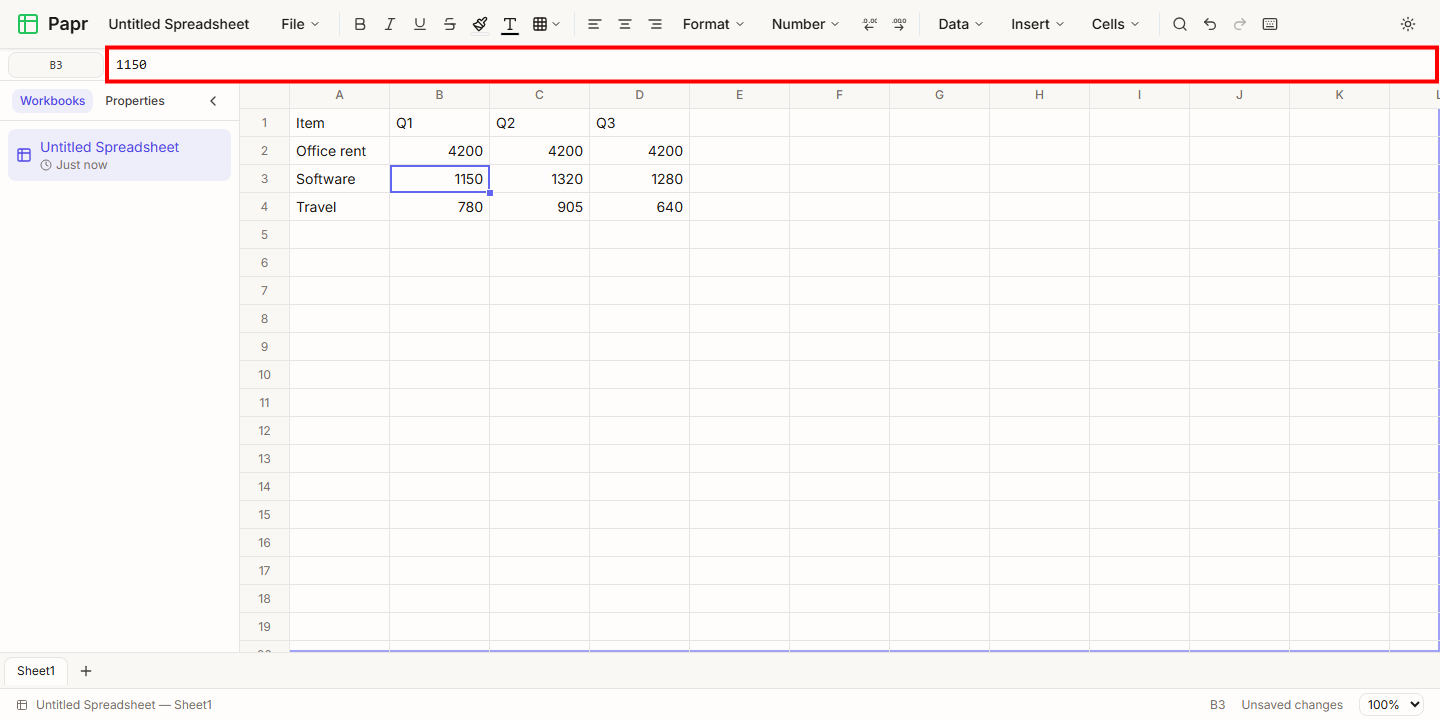
Task: Redo the last action
Action: click(x=1240, y=24)
